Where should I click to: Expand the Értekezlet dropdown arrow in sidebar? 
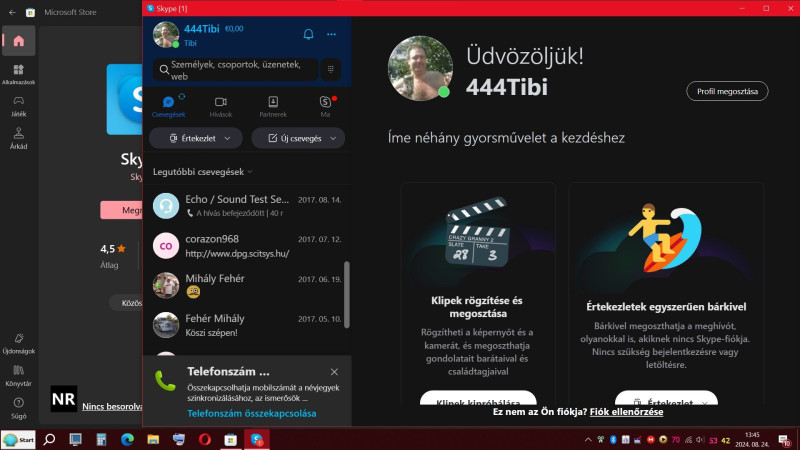pyautogui.click(x=228, y=138)
